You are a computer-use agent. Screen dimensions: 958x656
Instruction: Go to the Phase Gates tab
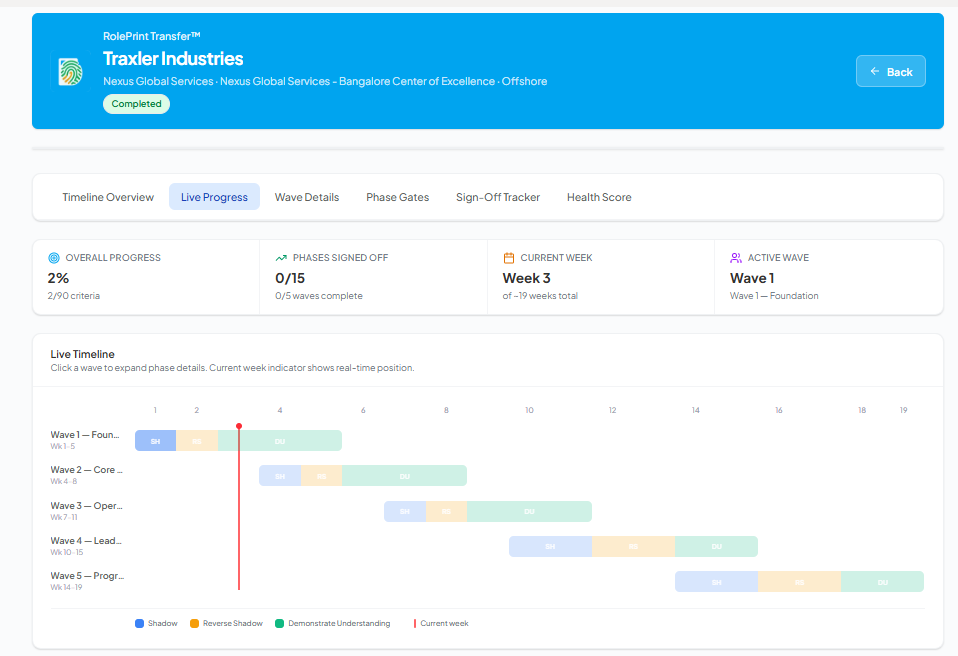pos(397,197)
